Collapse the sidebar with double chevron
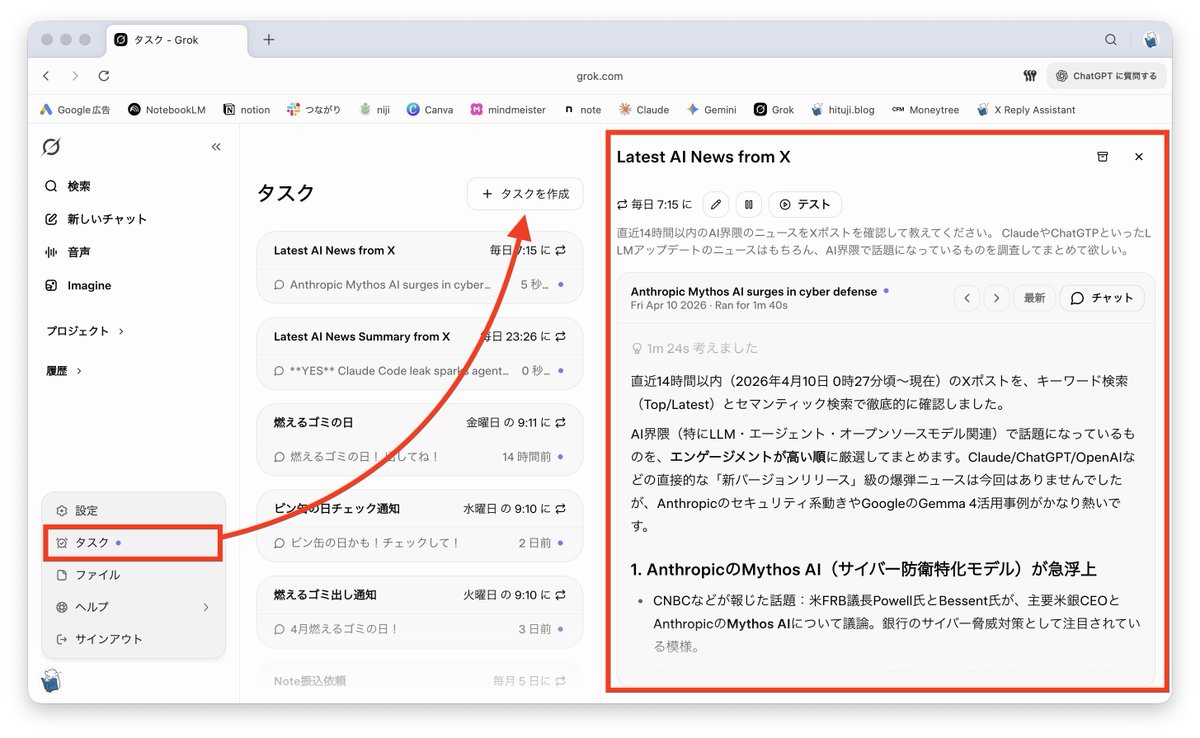The height and width of the screenshot is (738, 1200). click(216, 147)
